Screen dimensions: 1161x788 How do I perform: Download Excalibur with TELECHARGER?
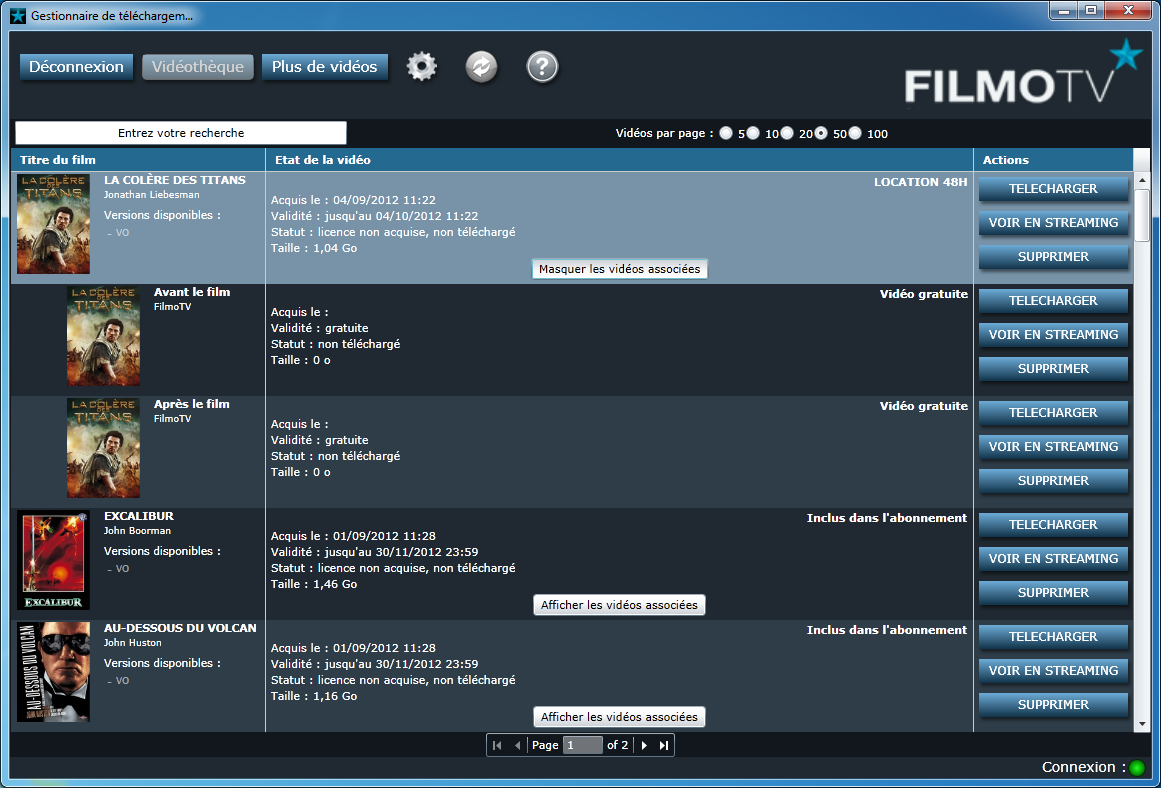1054,524
